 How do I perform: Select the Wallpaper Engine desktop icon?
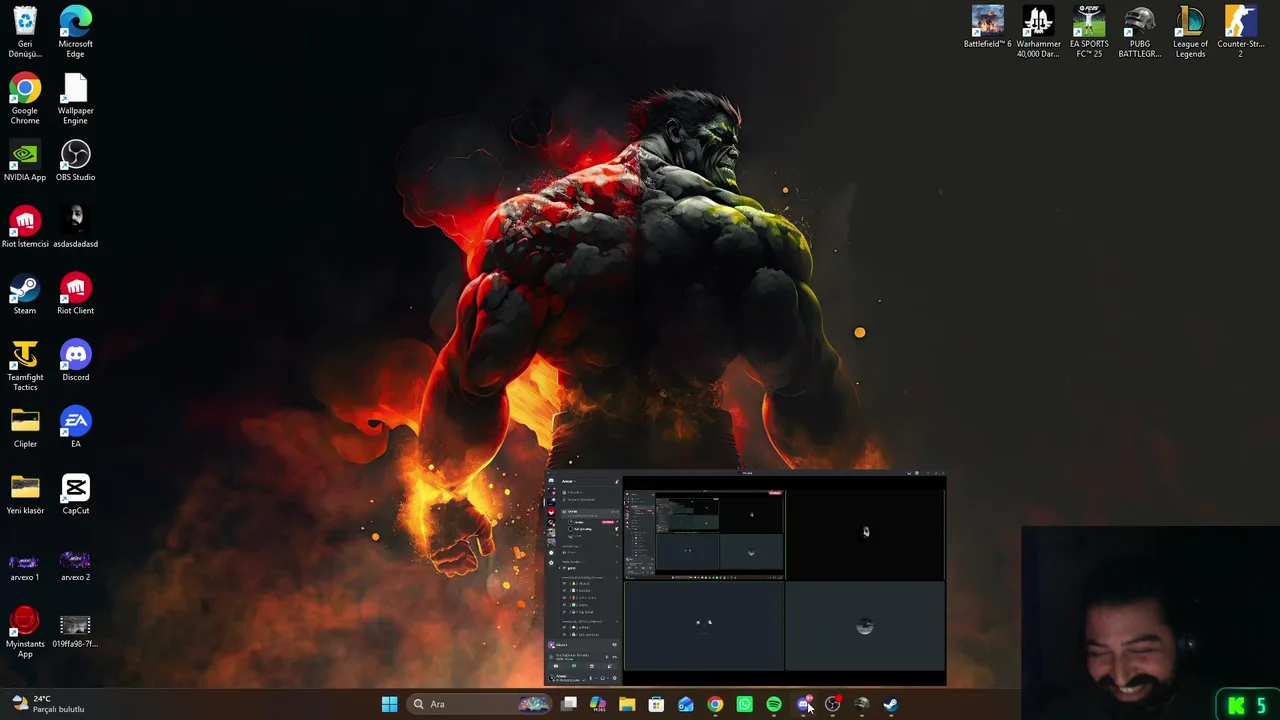[x=75, y=98]
